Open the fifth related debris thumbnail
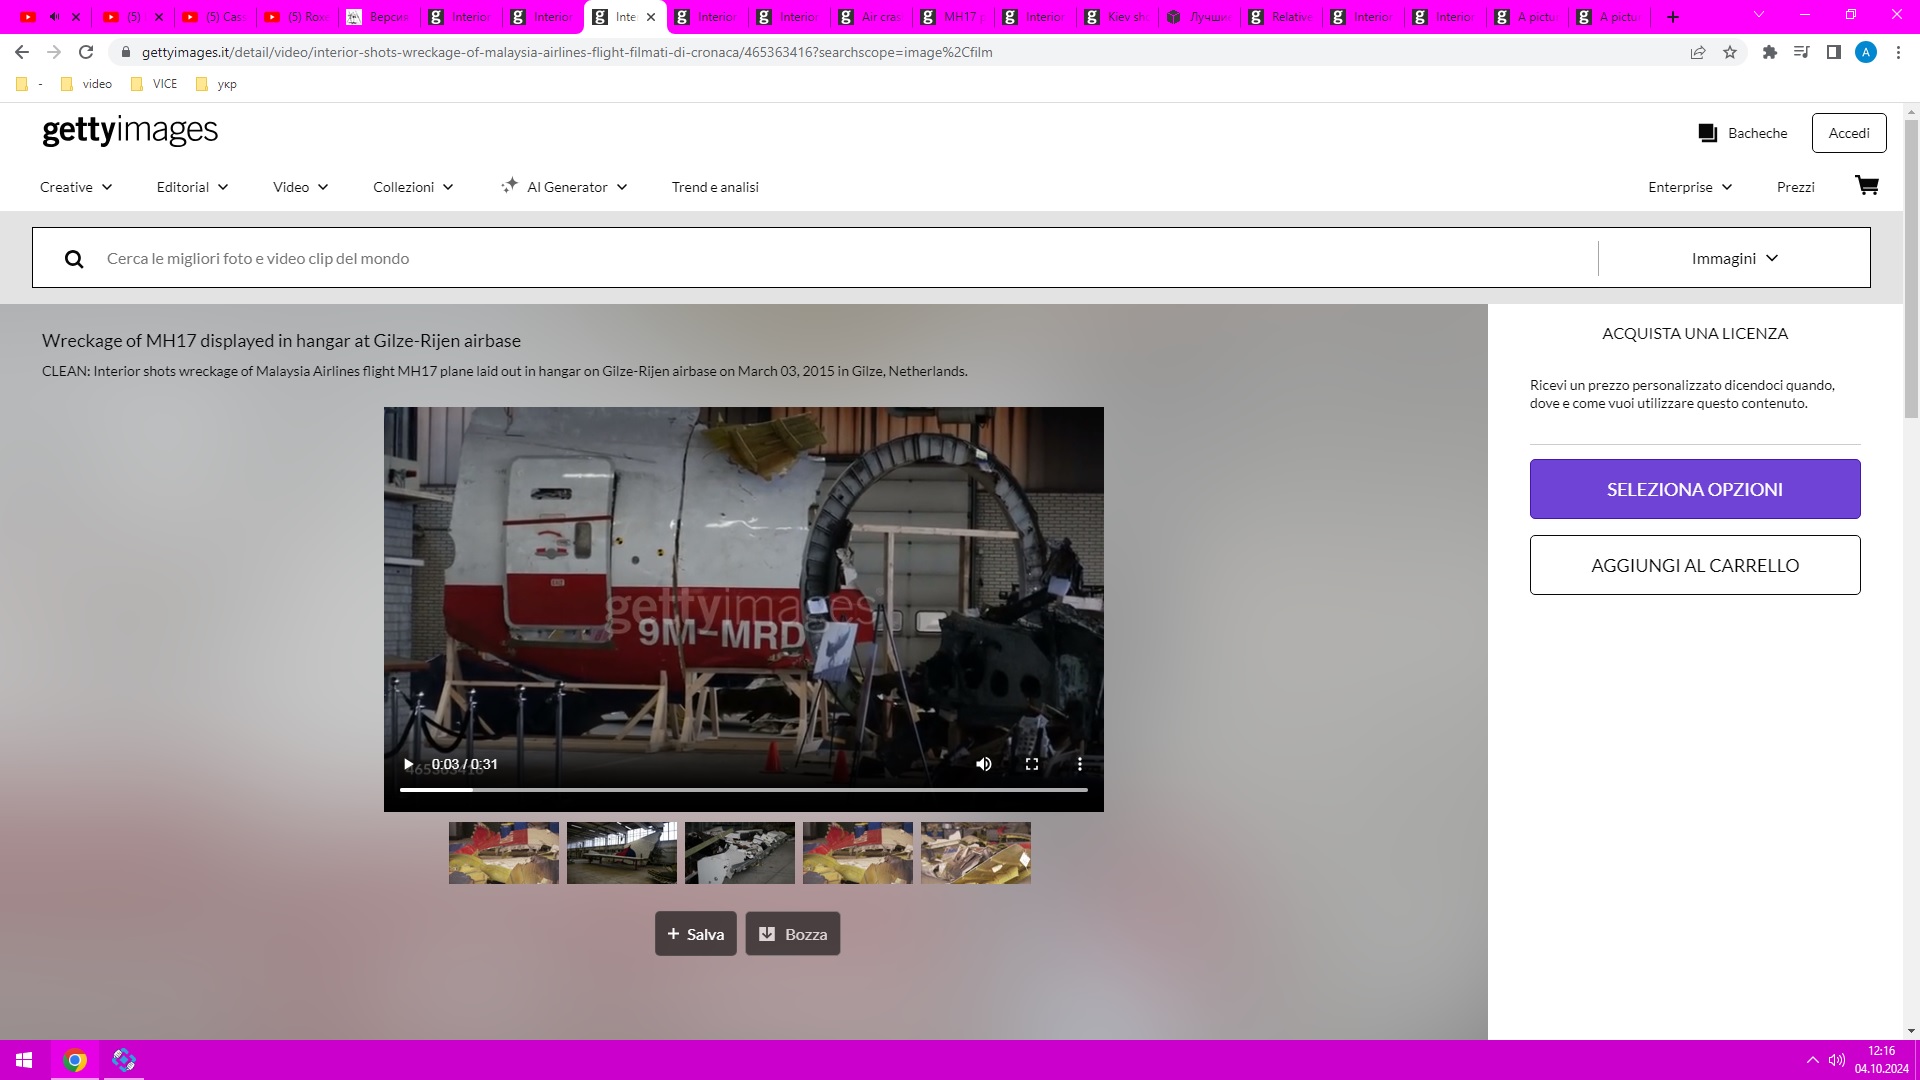This screenshot has width=1920, height=1080. 976,853
